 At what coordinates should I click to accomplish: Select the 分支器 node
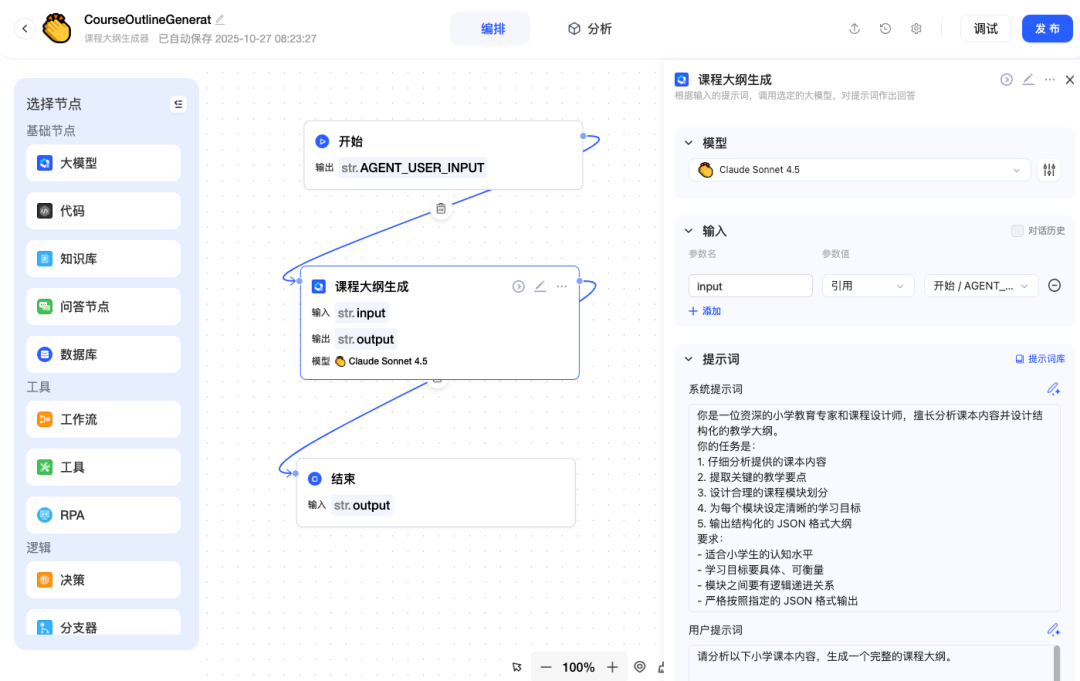point(103,623)
